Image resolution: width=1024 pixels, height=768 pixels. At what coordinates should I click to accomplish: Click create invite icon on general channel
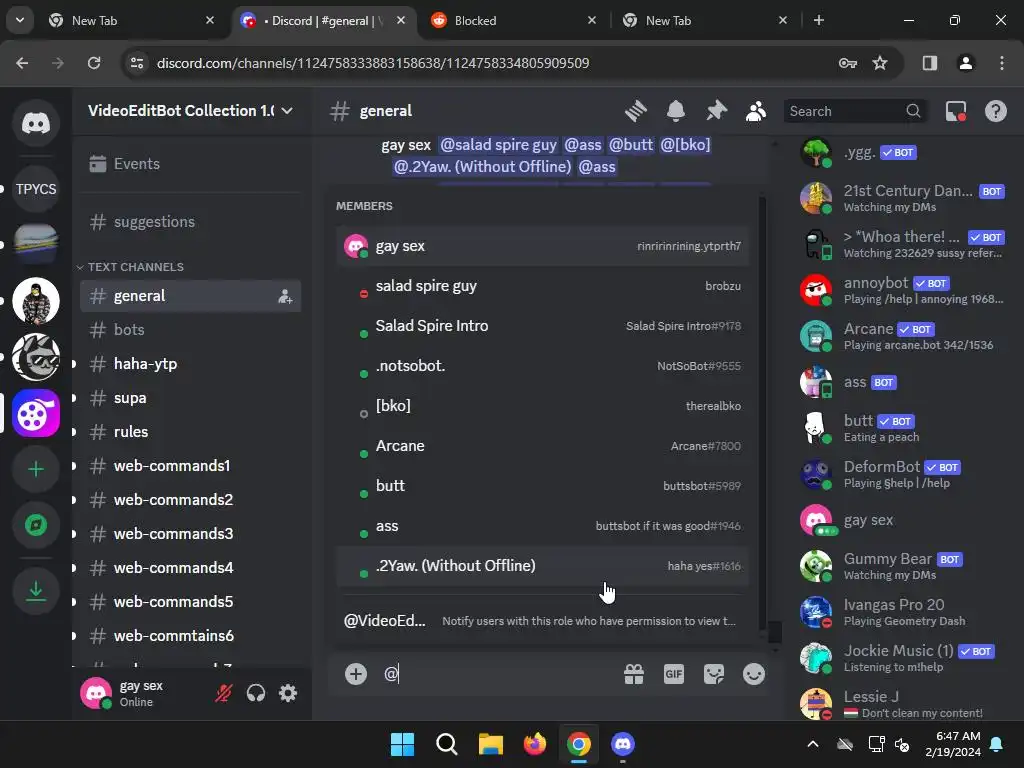(x=285, y=296)
